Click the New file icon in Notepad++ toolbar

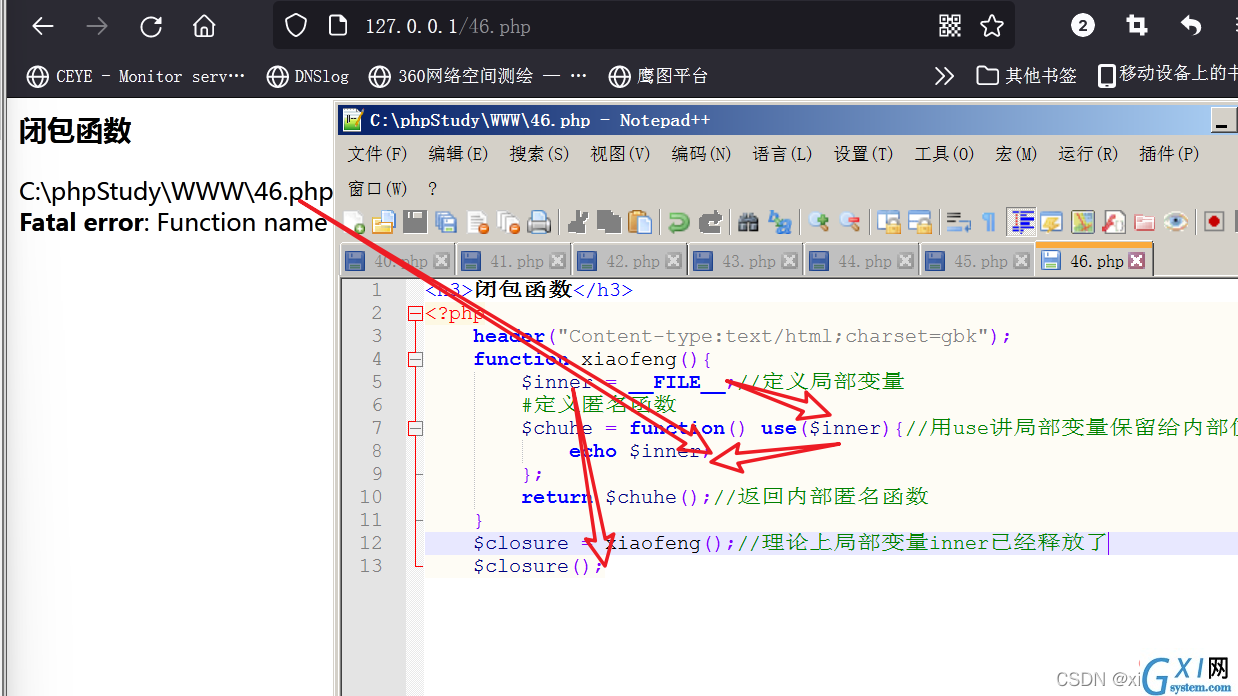[354, 222]
